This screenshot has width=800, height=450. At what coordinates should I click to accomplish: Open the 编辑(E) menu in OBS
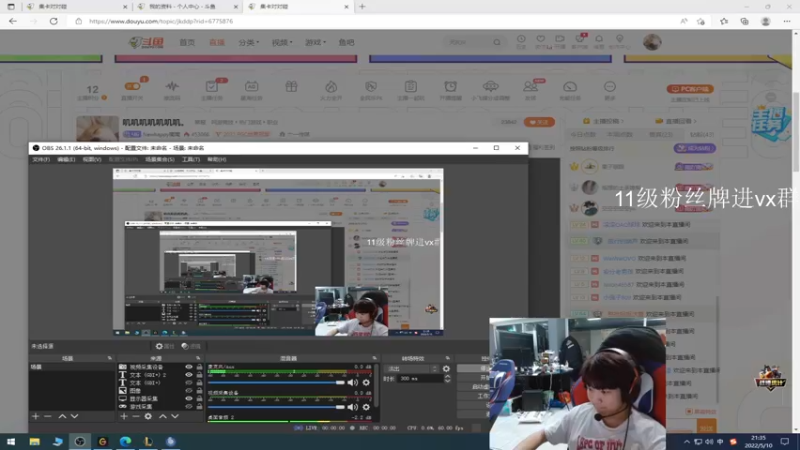(66, 160)
